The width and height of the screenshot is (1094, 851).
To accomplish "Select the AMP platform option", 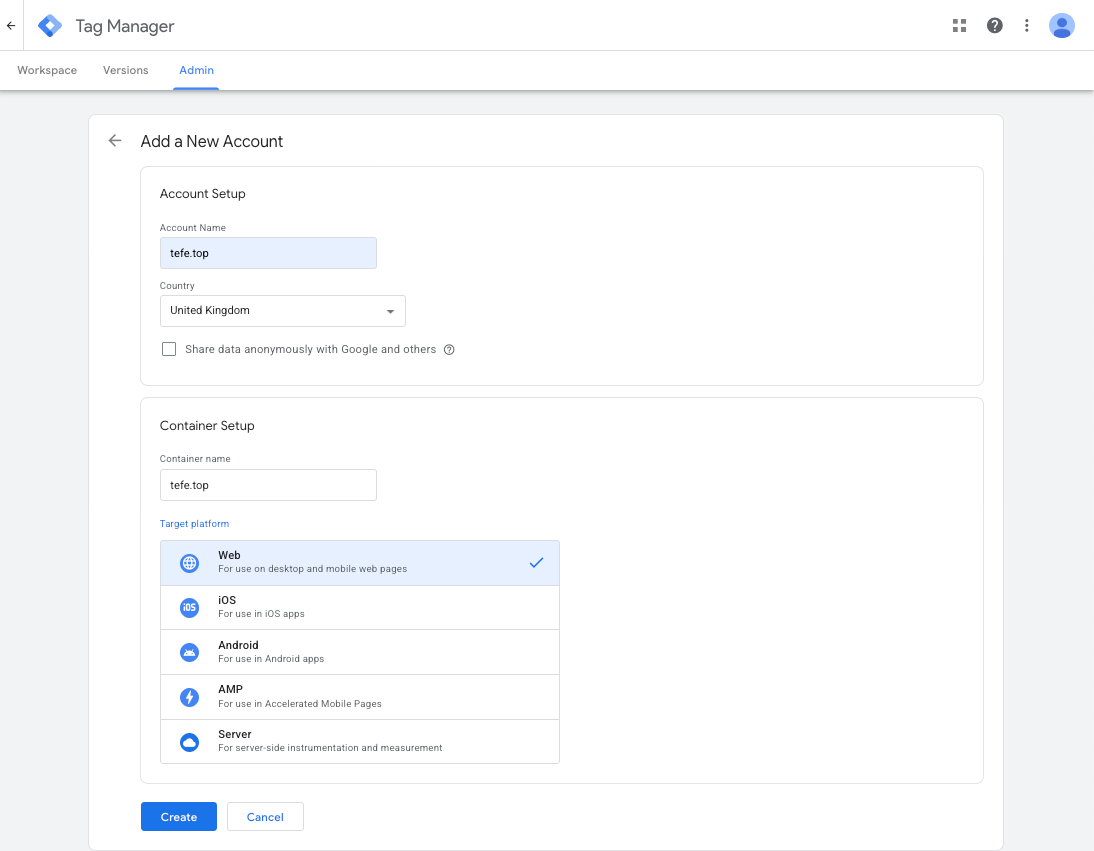I will [359, 697].
